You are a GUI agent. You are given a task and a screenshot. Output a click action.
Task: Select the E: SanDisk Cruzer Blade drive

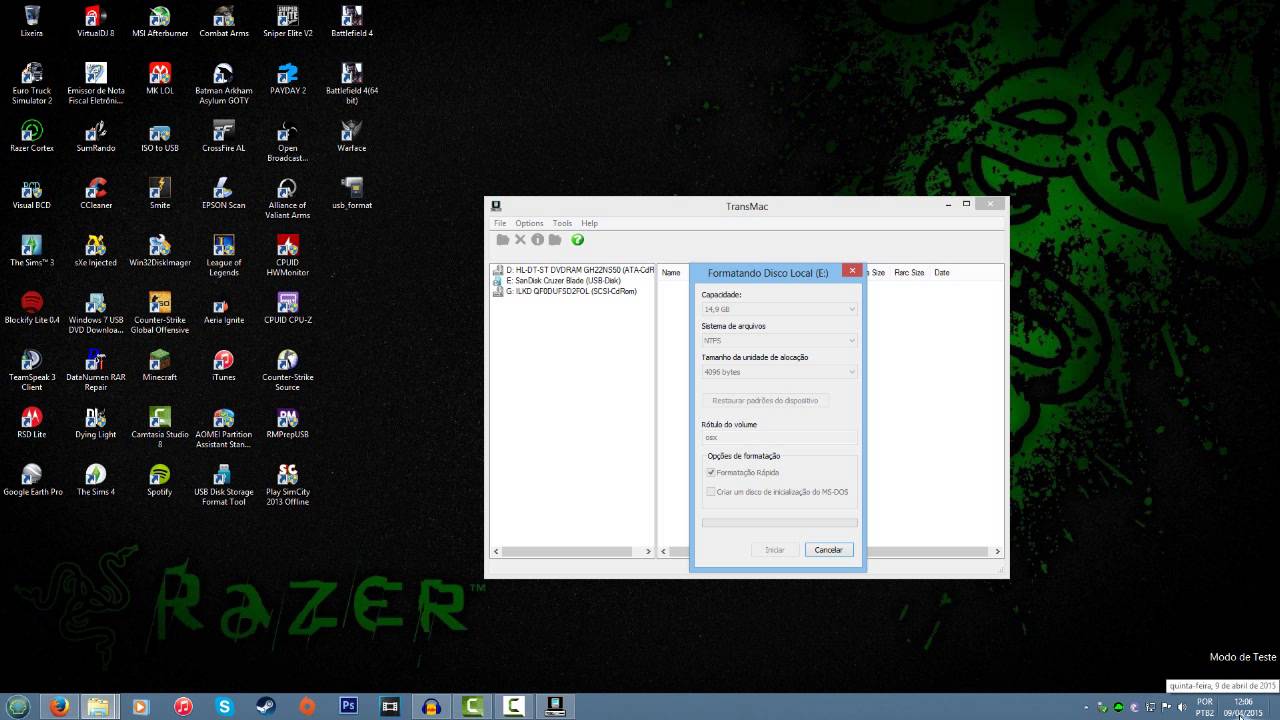pyautogui.click(x=557, y=281)
